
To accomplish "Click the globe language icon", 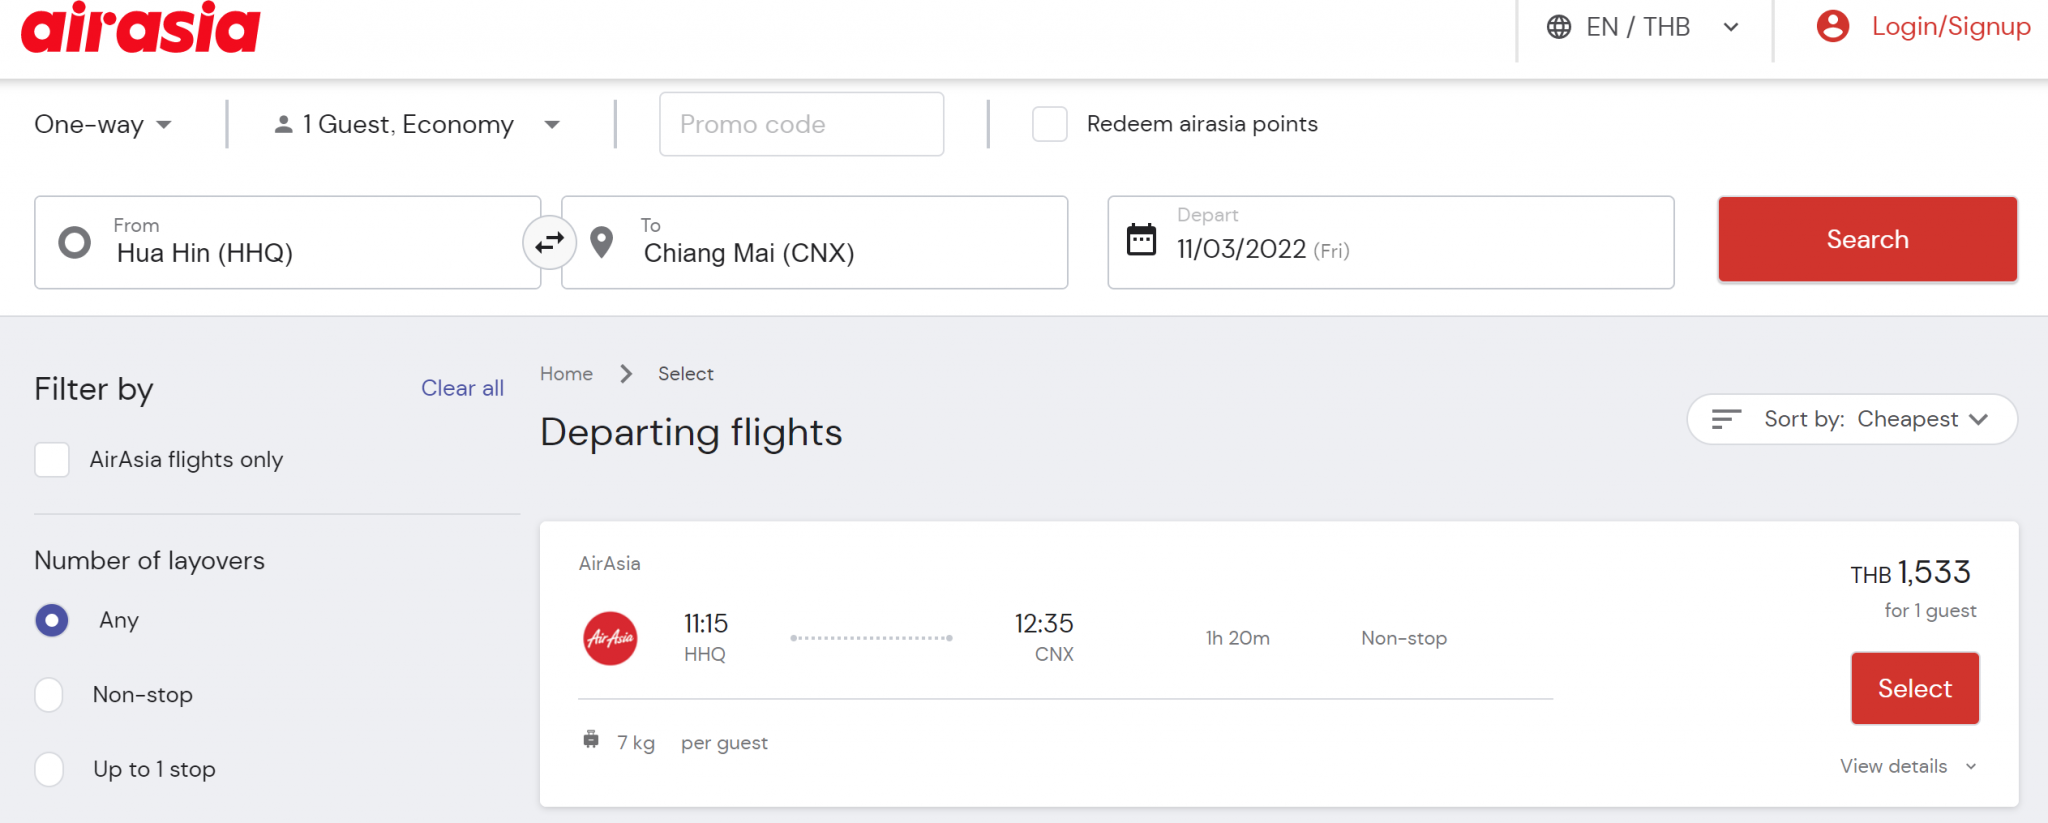I will [1558, 27].
